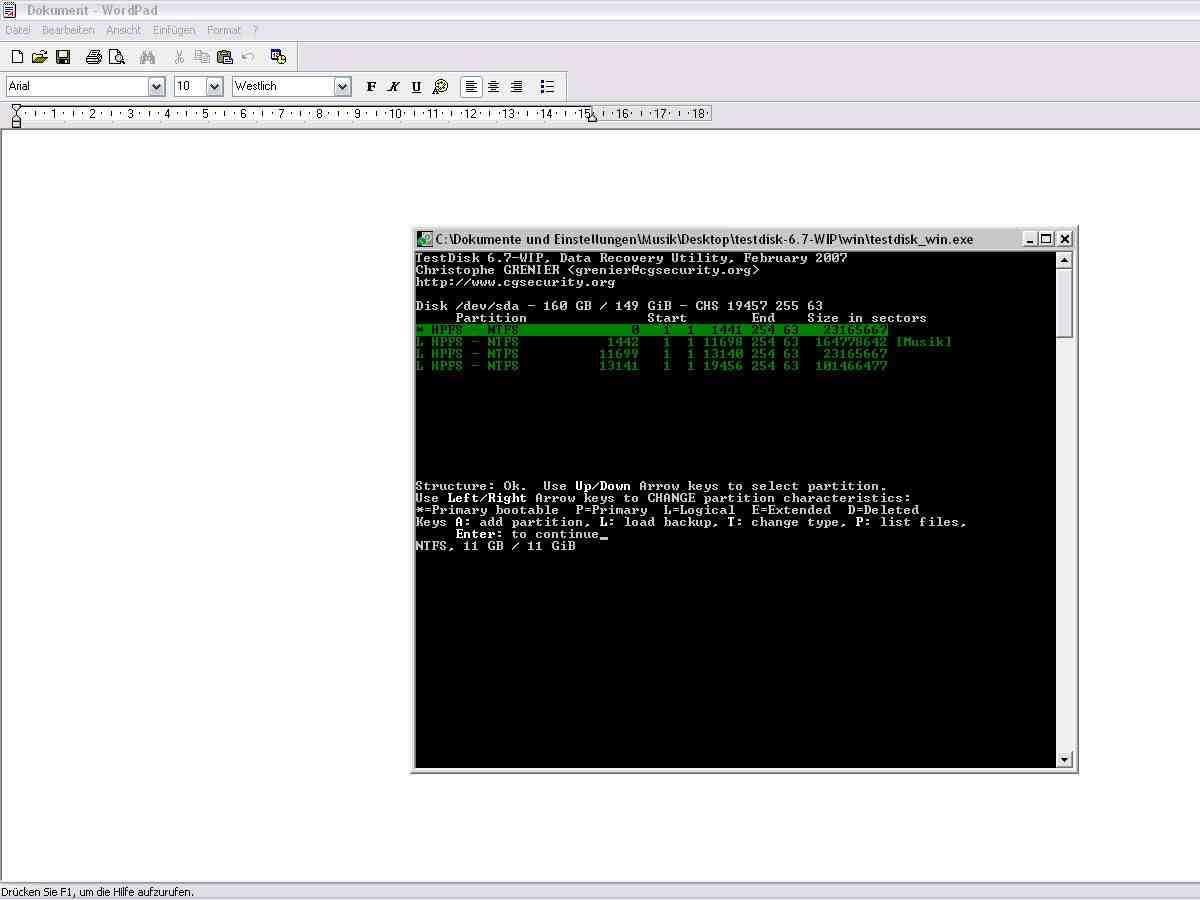Close the testdisk console window
Viewport: 1200px width, 900px height.
pyautogui.click(x=1065, y=239)
